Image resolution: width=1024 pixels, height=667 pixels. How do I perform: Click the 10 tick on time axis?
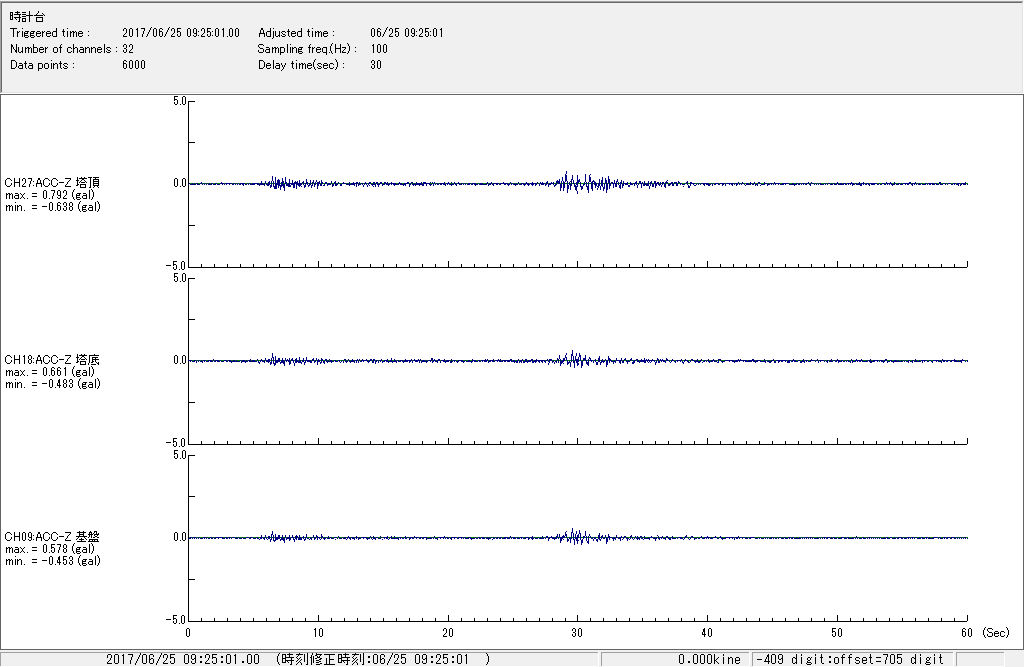(318, 633)
